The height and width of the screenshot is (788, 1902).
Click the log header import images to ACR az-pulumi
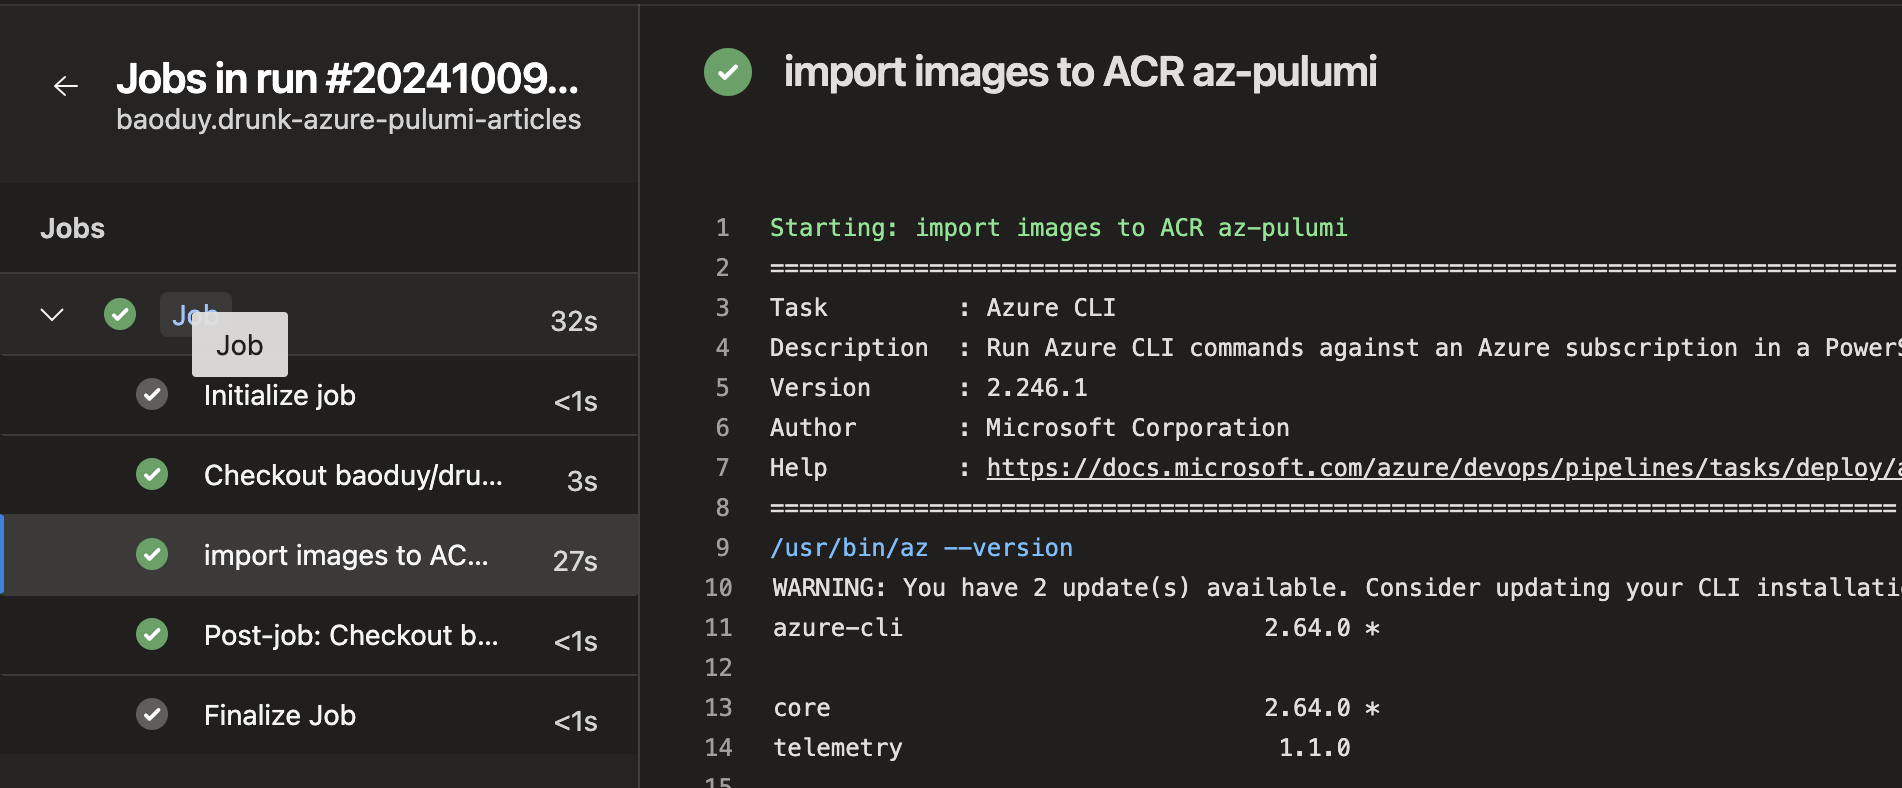[1080, 72]
